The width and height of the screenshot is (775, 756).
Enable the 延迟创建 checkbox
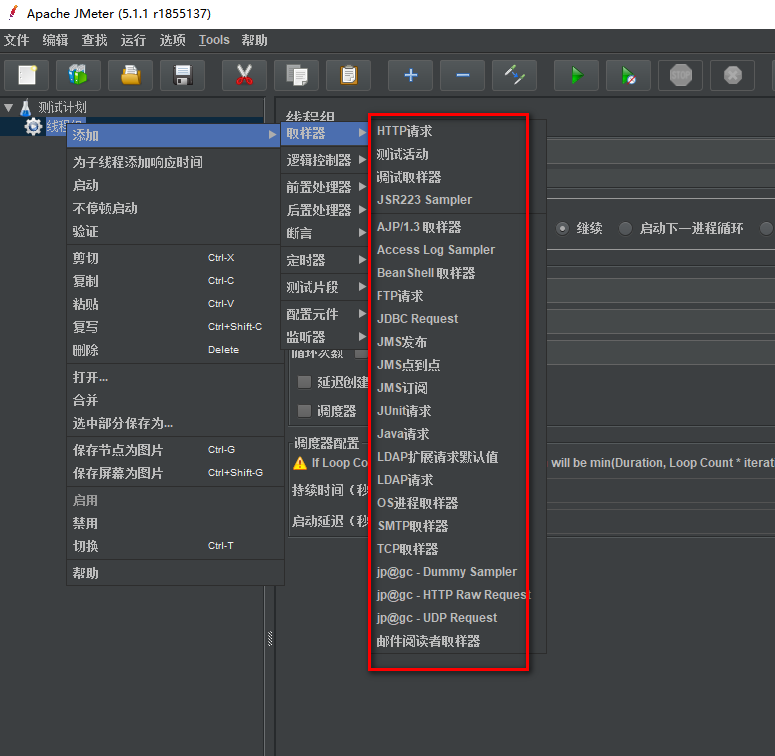pos(304,382)
